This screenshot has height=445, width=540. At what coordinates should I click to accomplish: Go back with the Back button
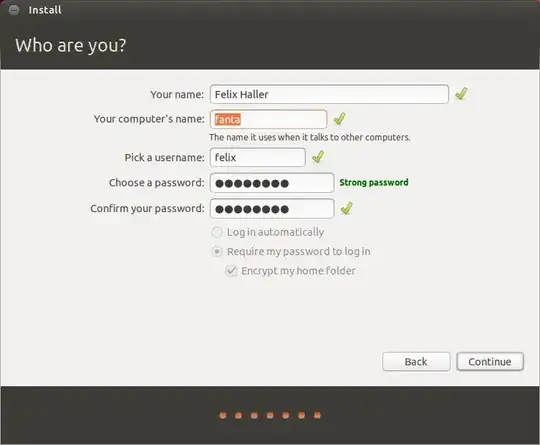point(416,362)
